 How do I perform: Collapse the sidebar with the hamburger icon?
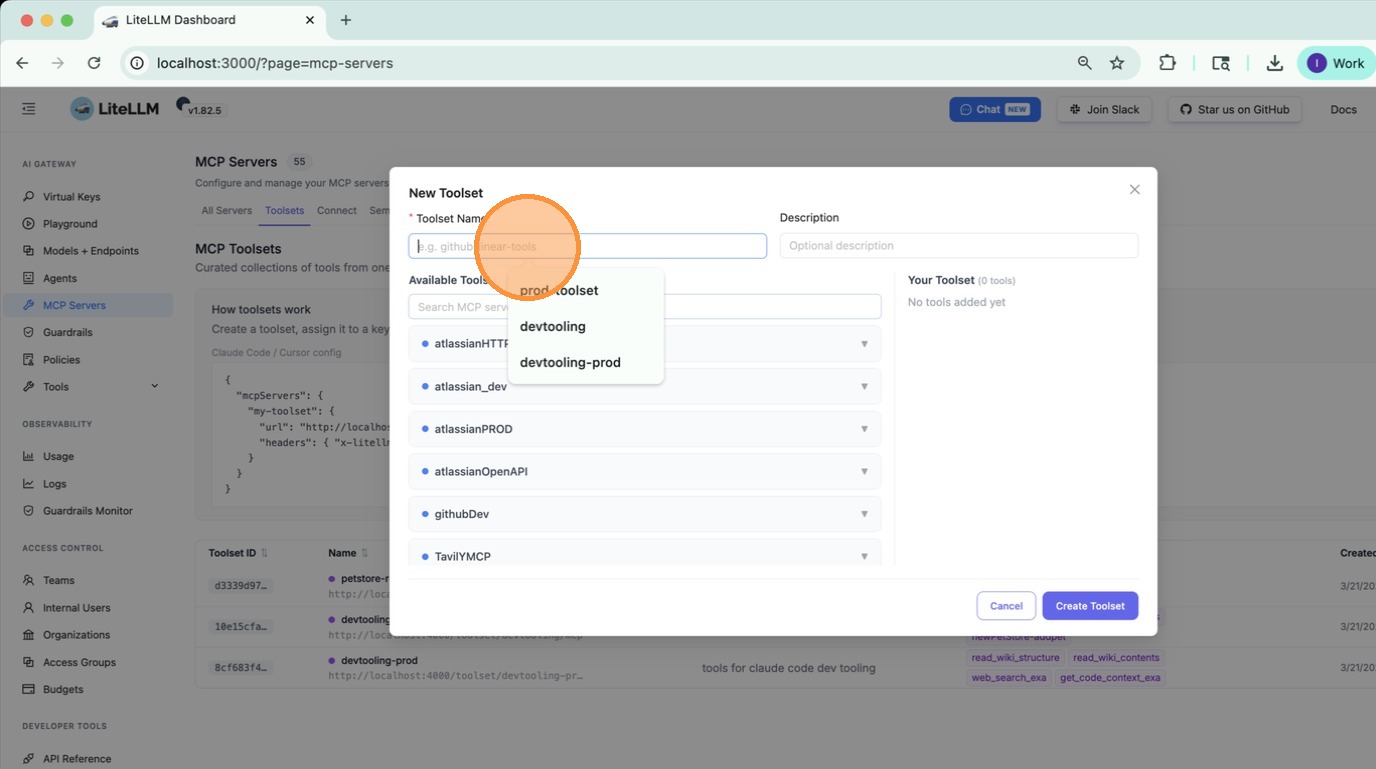28,109
